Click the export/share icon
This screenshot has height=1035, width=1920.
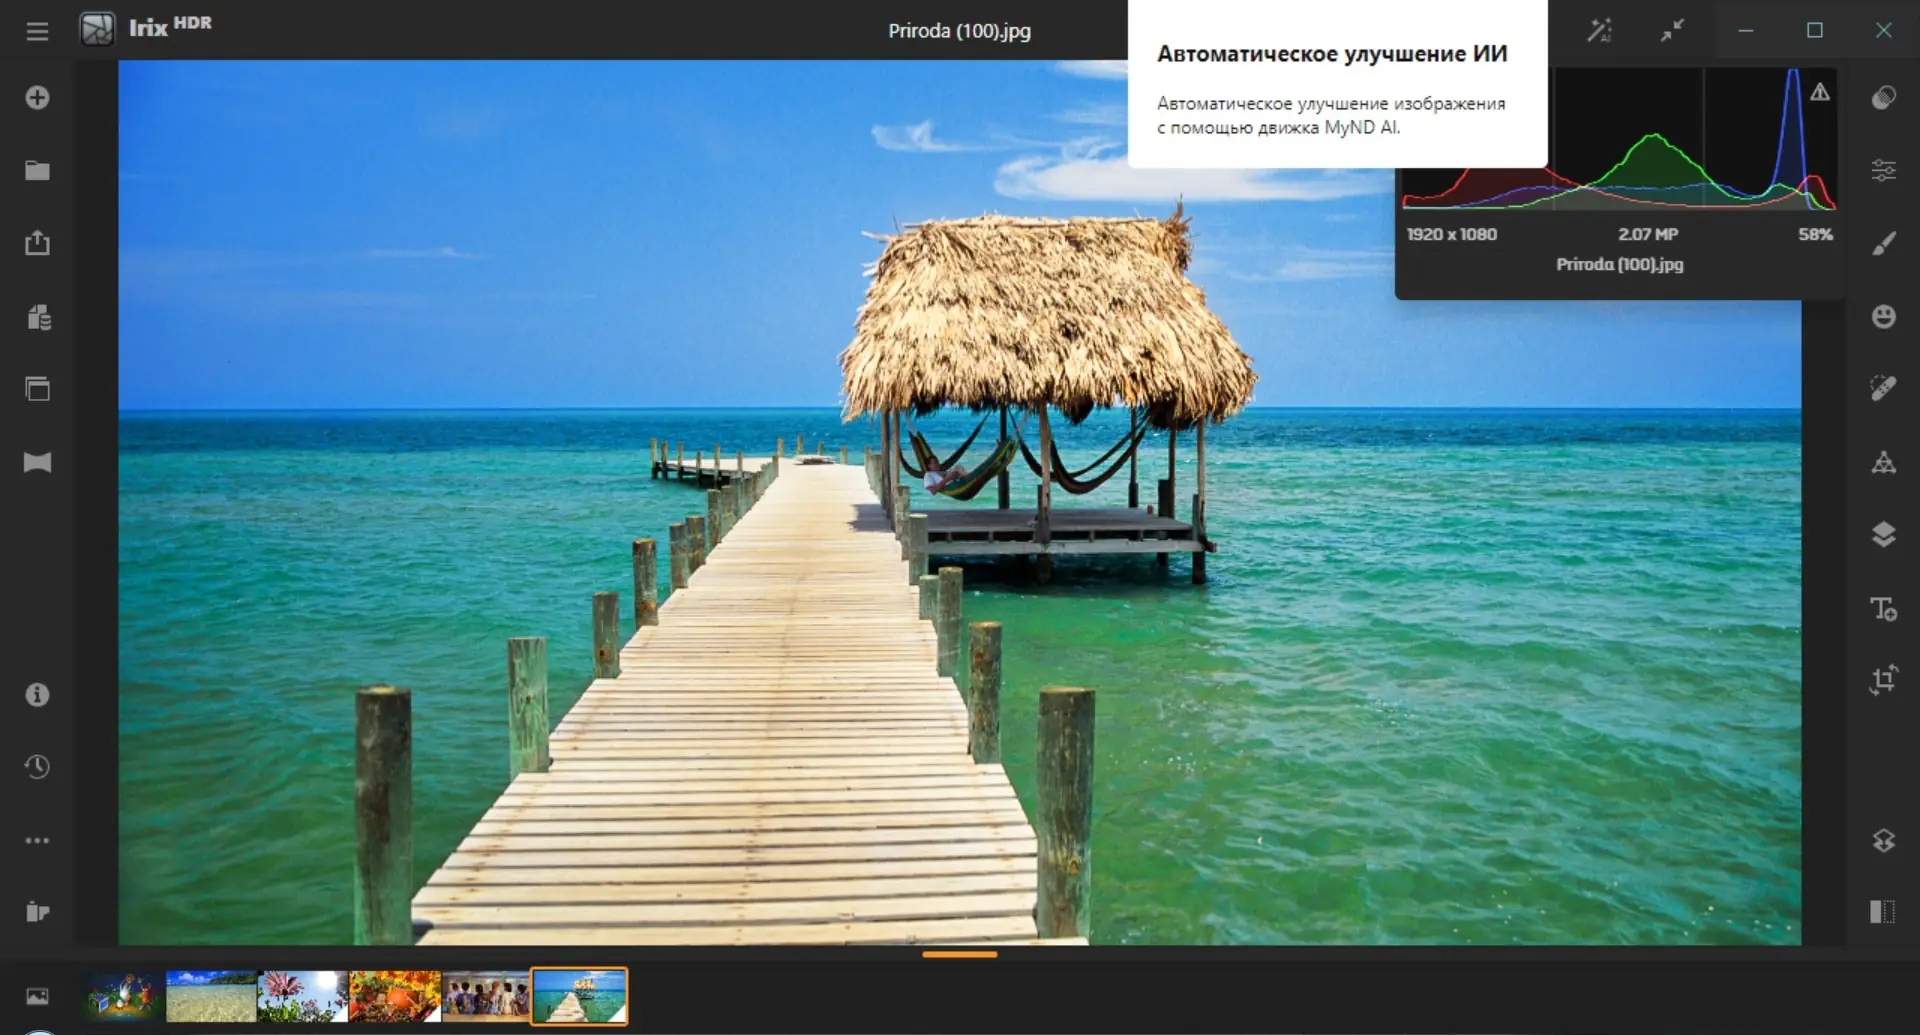coord(37,243)
